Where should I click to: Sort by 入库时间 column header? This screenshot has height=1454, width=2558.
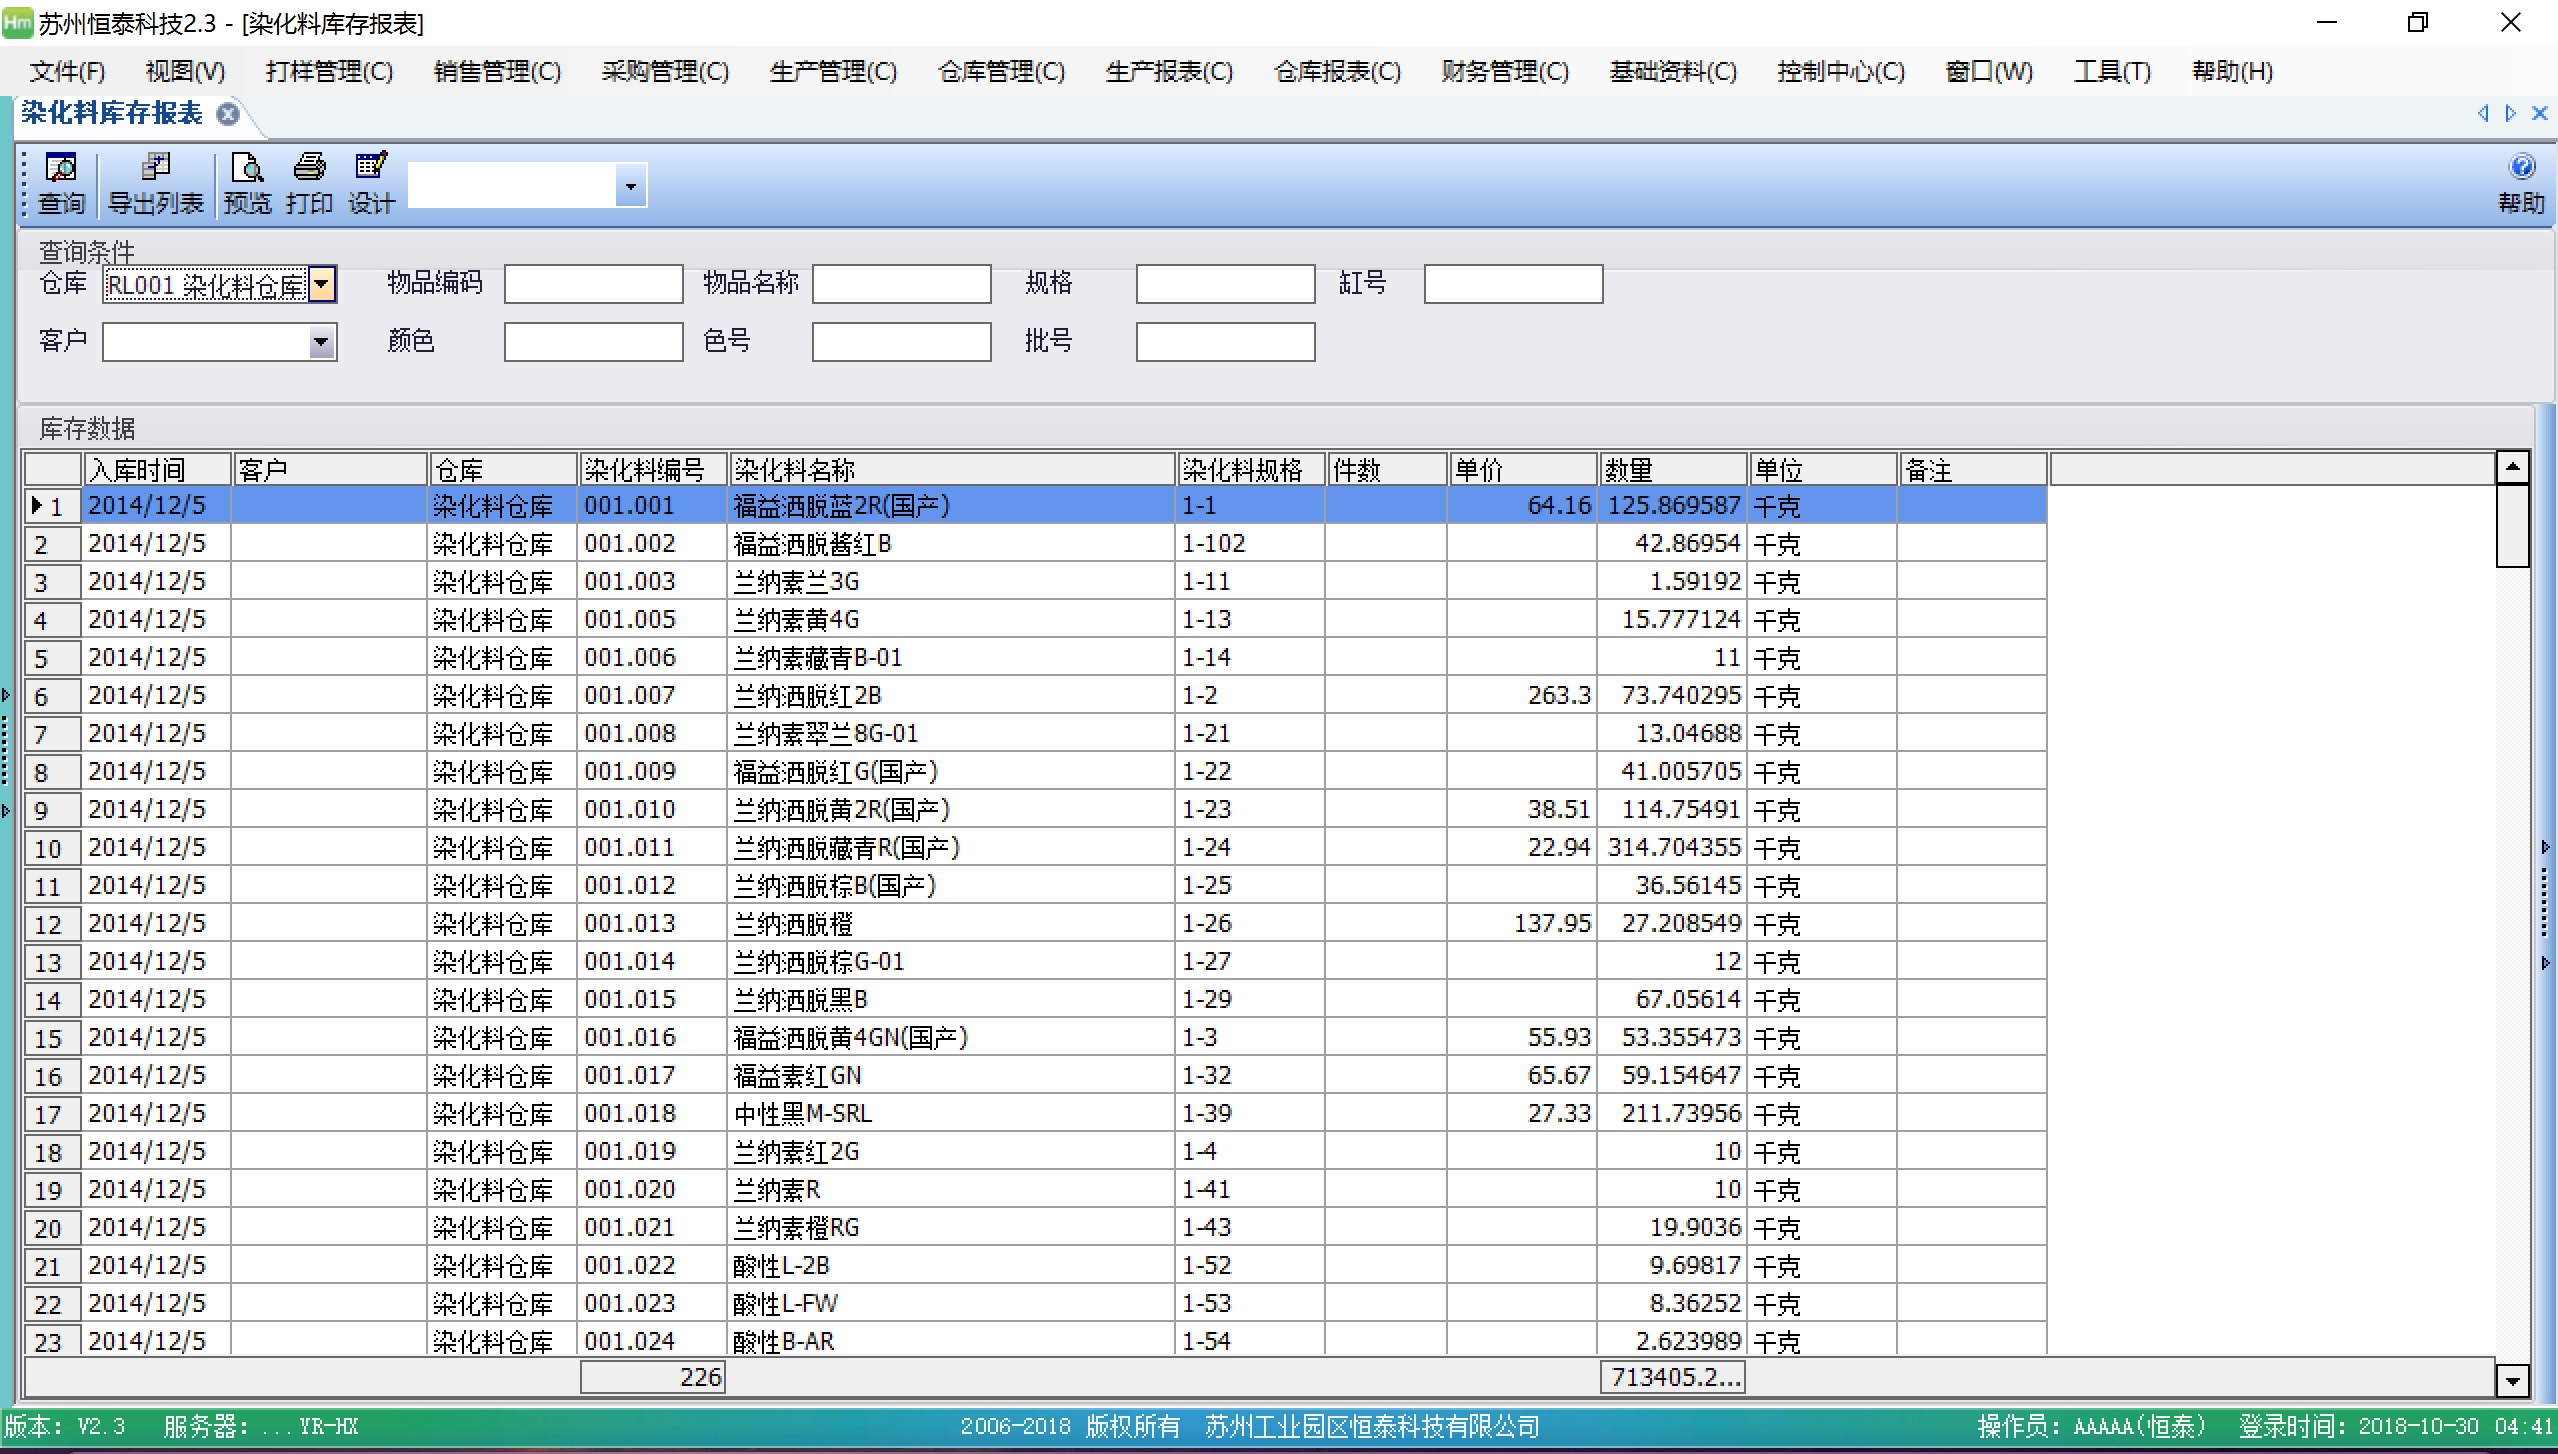click(156, 469)
